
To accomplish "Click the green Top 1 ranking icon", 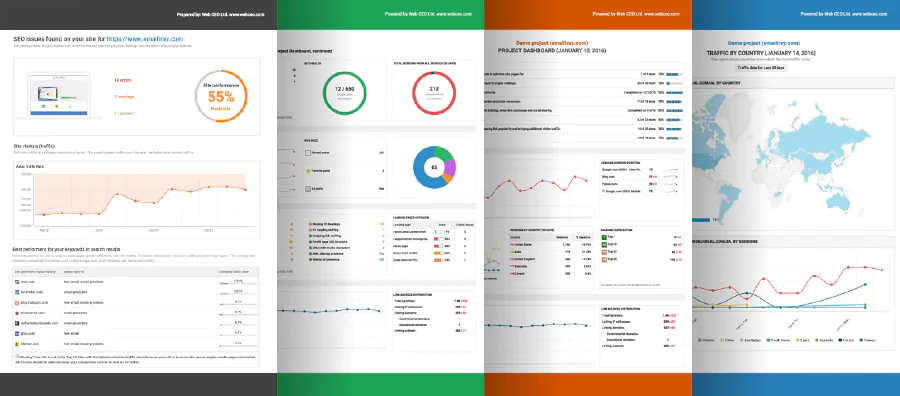I will 603,236.
